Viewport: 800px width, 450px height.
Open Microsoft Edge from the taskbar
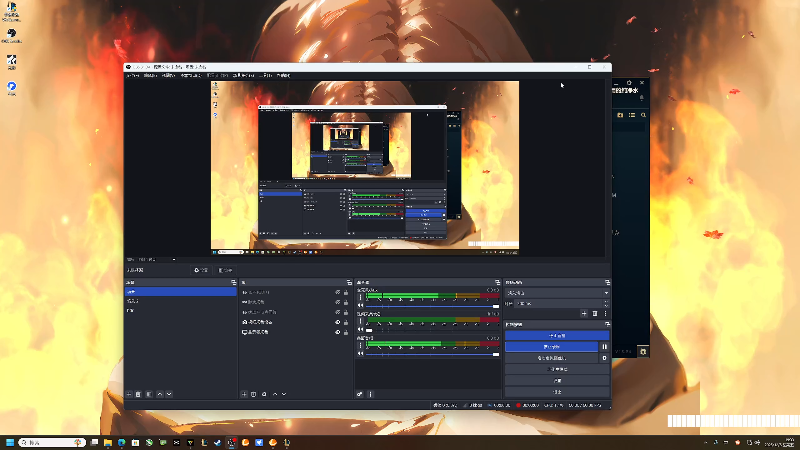pyautogui.click(x=121, y=442)
